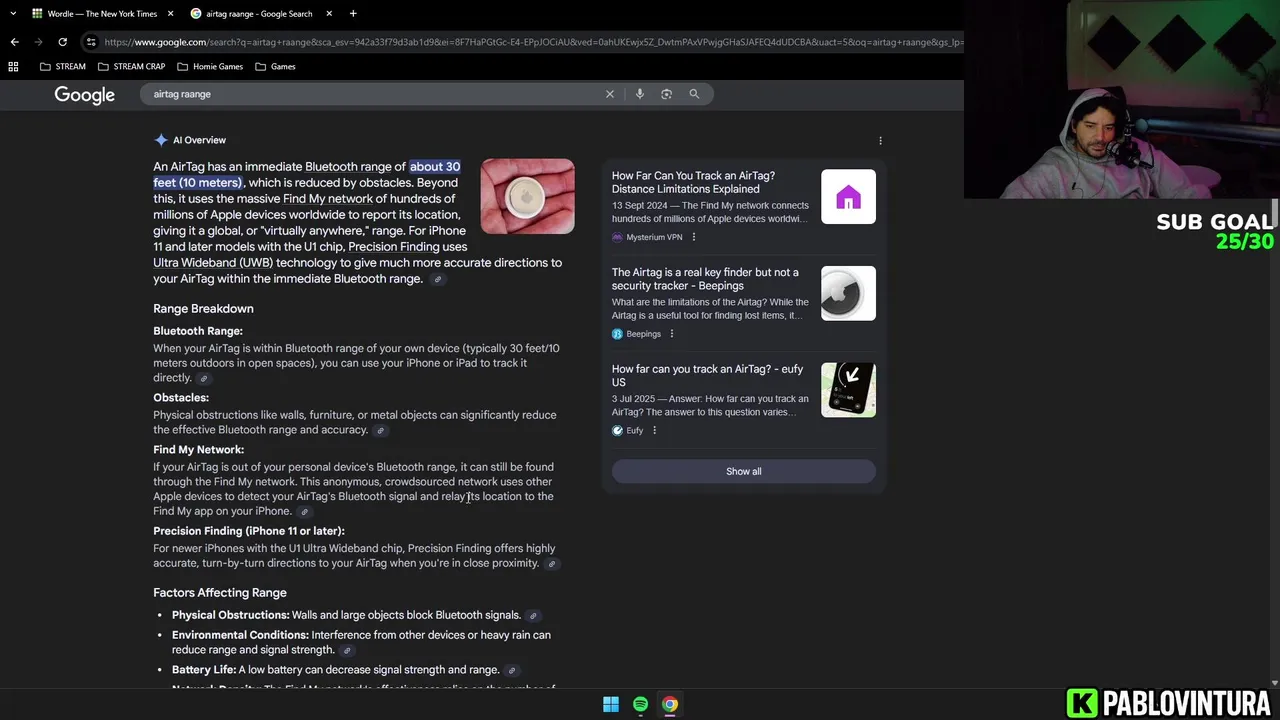The height and width of the screenshot is (720, 1280).
Task: Open options menu next to Beepings
Action: pyautogui.click(x=672, y=334)
